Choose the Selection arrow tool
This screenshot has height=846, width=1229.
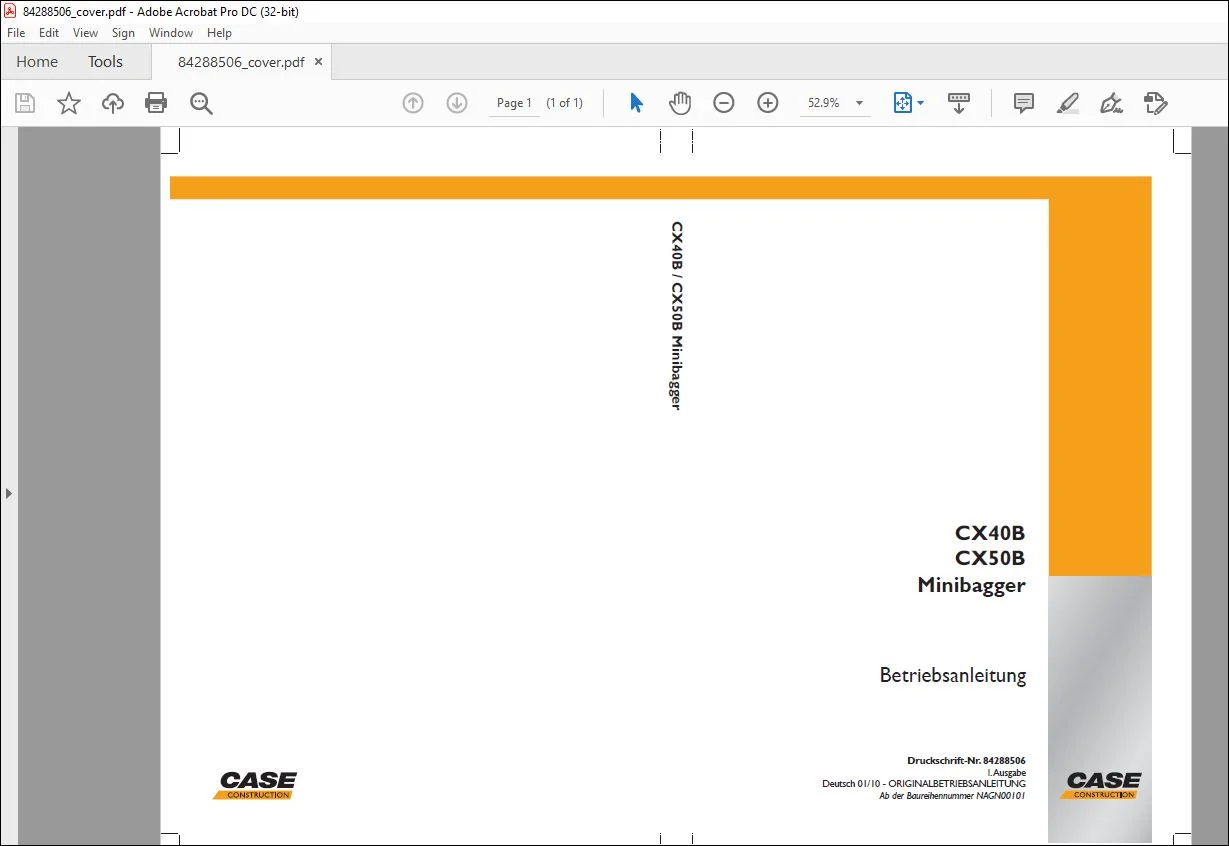(x=636, y=103)
